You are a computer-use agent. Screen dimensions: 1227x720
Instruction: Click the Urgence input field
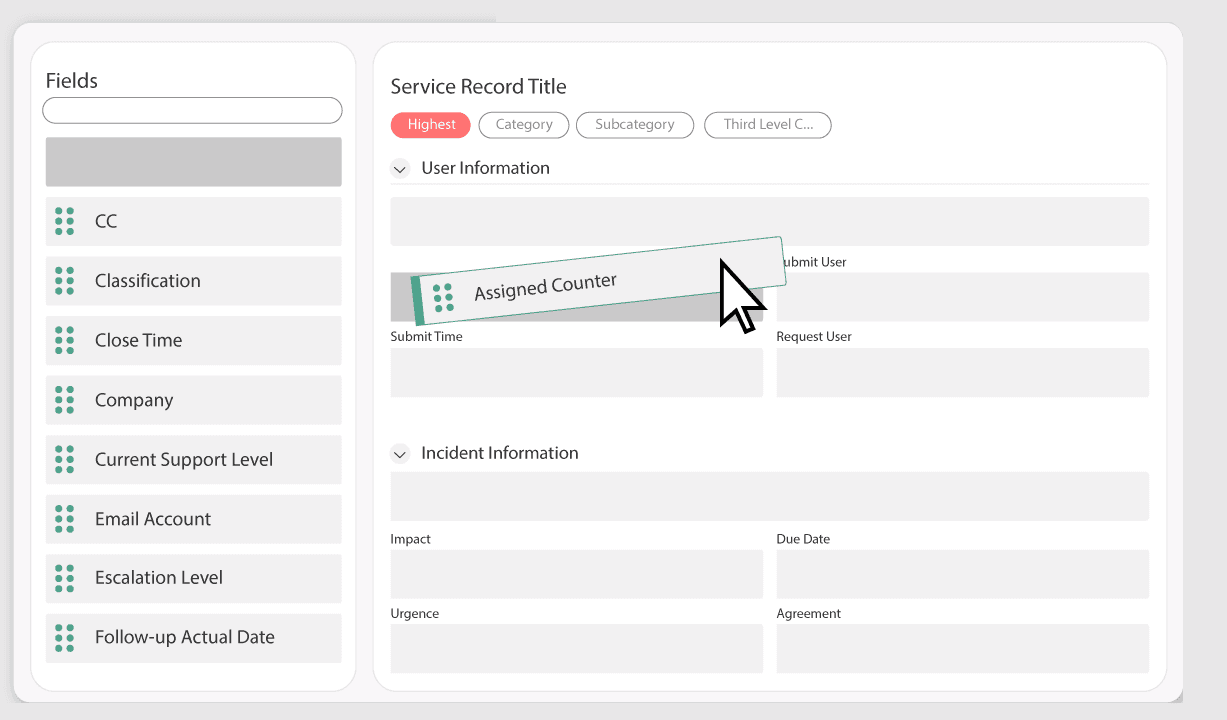pos(577,648)
